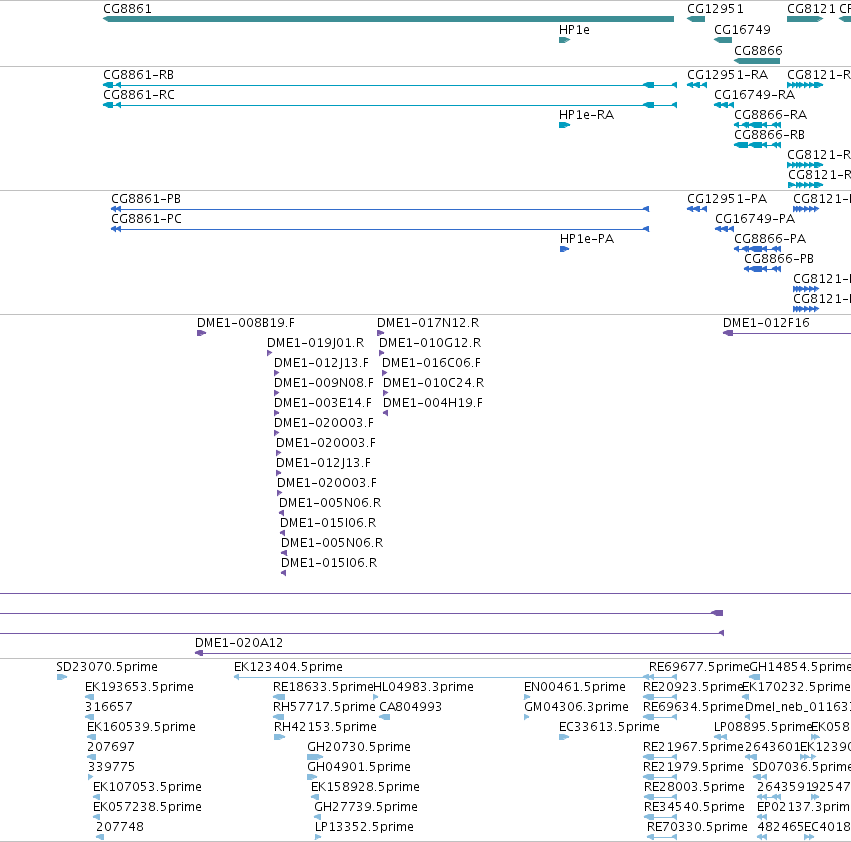Open the DME1-012F16 BAC clone
Image resolution: width=851 pixels, height=842 pixels.
point(787,333)
